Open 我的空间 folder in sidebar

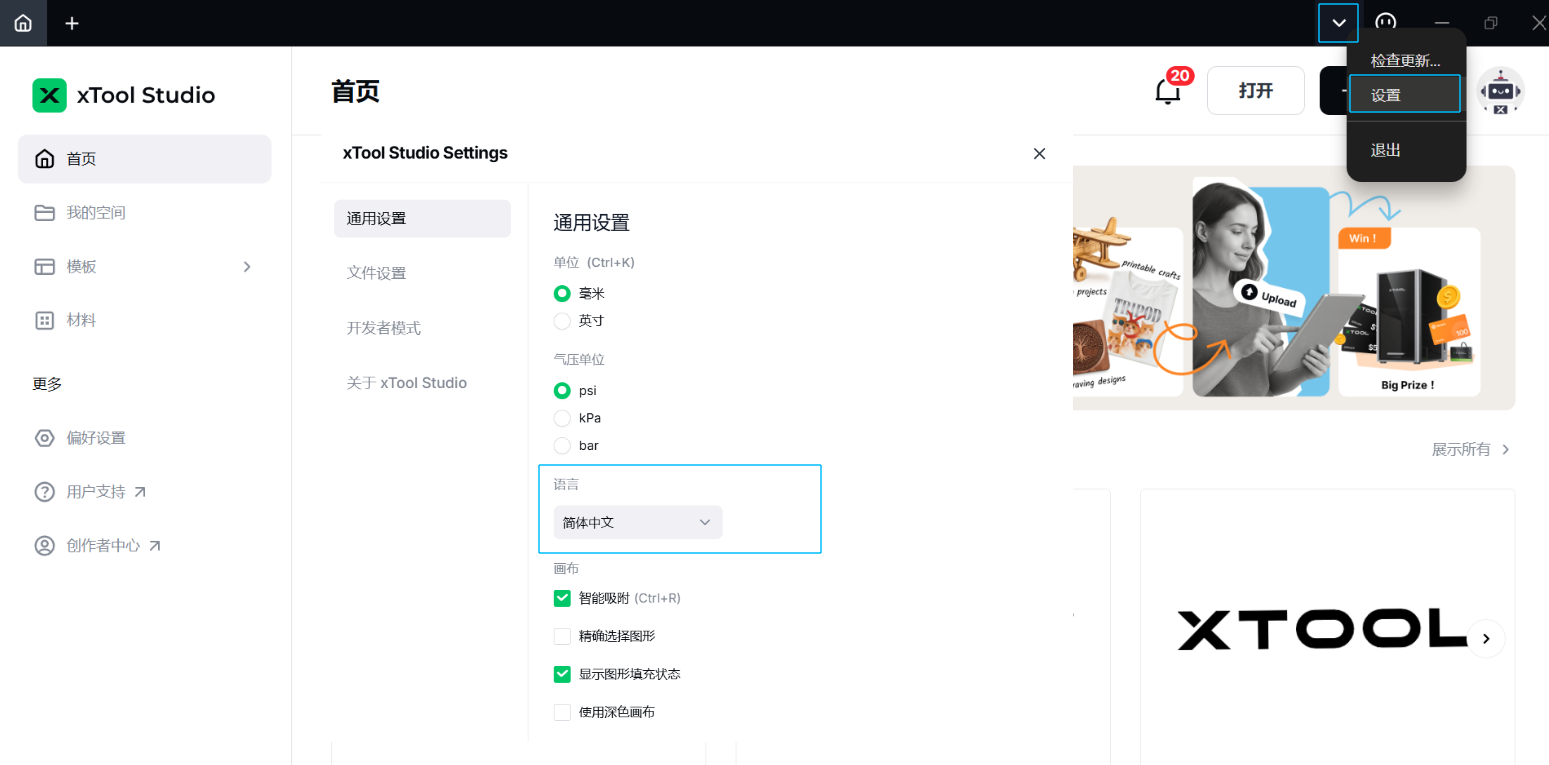click(x=95, y=213)
